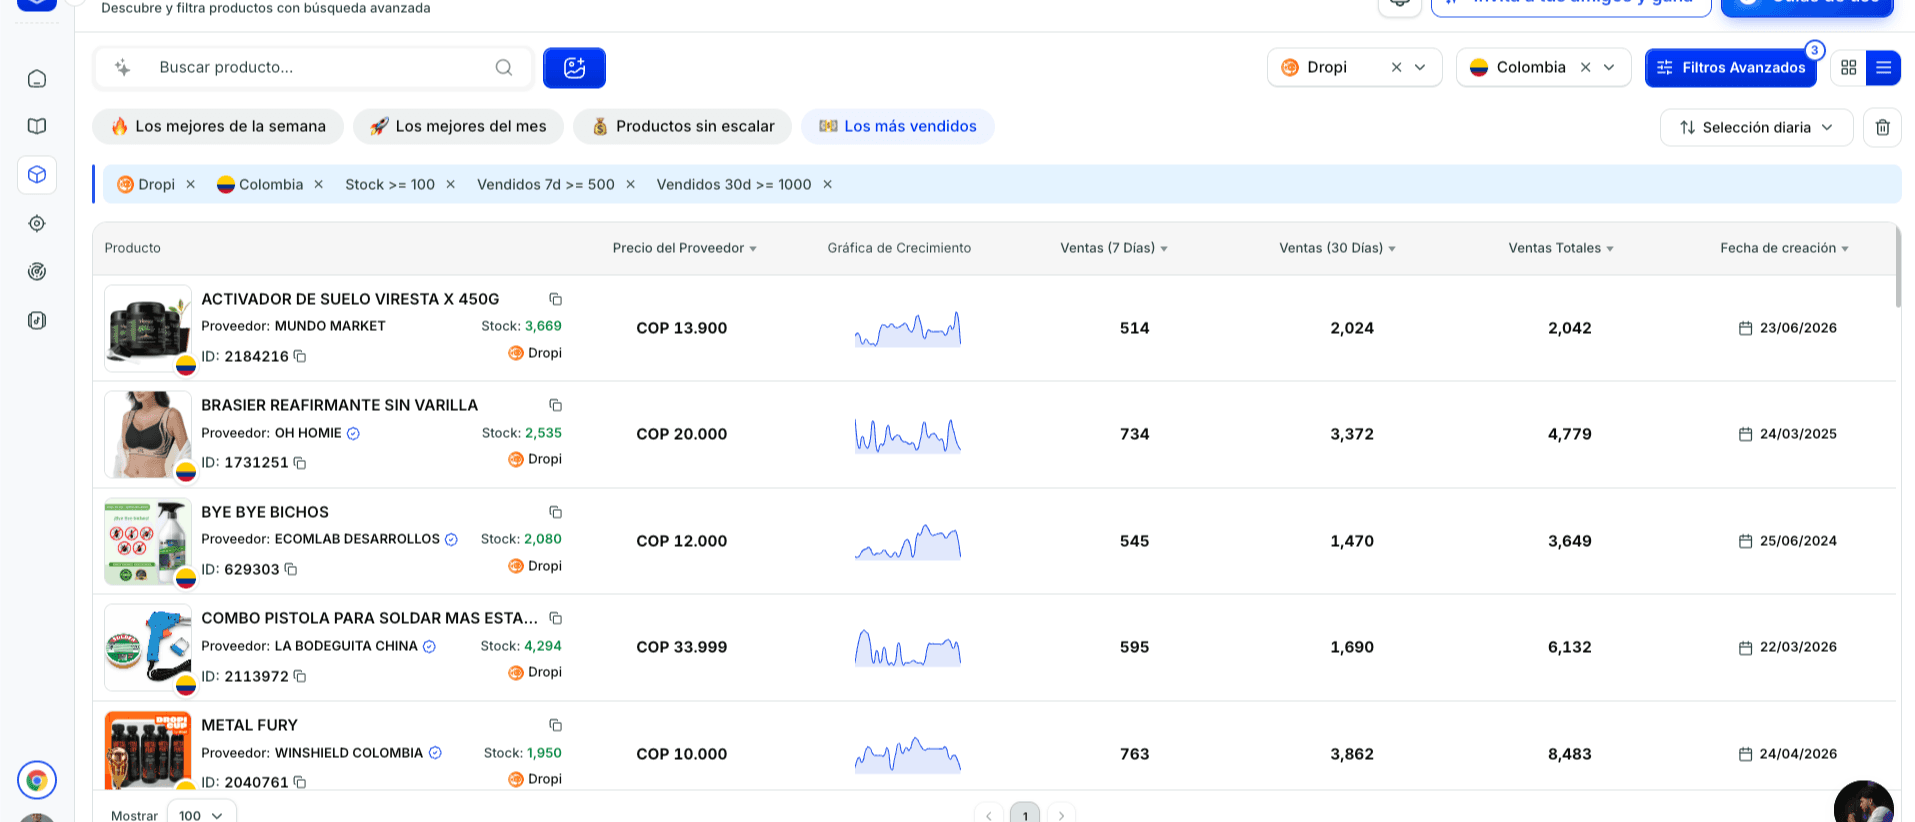Copy the name ACTIVADOR DE SUELO VIRESTA
The height and width of the screenshot is (822, 1915).
pos(556,299)
